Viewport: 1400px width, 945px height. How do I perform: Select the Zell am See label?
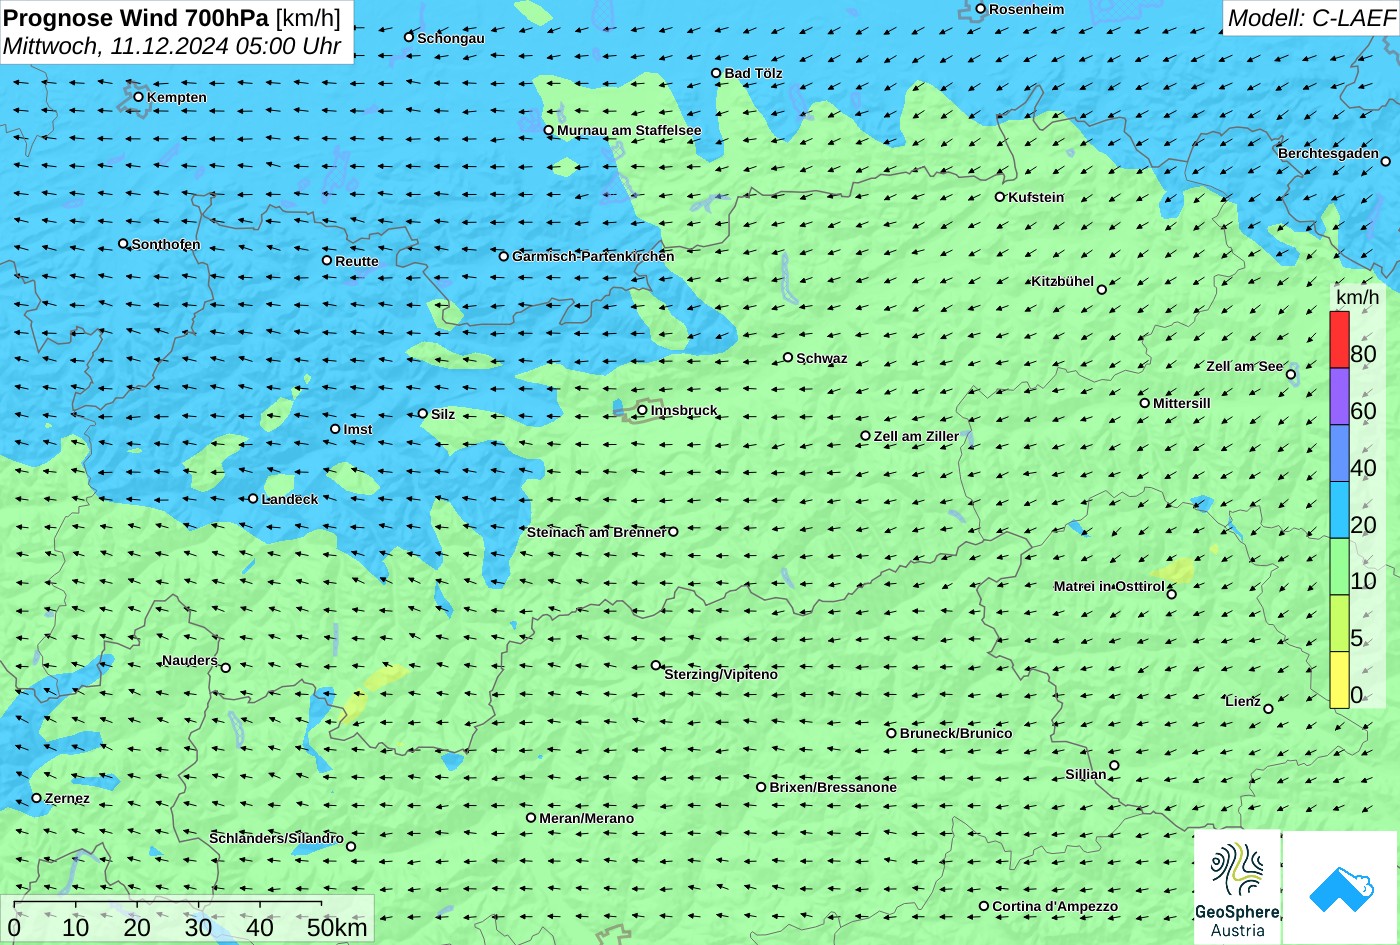click(1244, 366)
